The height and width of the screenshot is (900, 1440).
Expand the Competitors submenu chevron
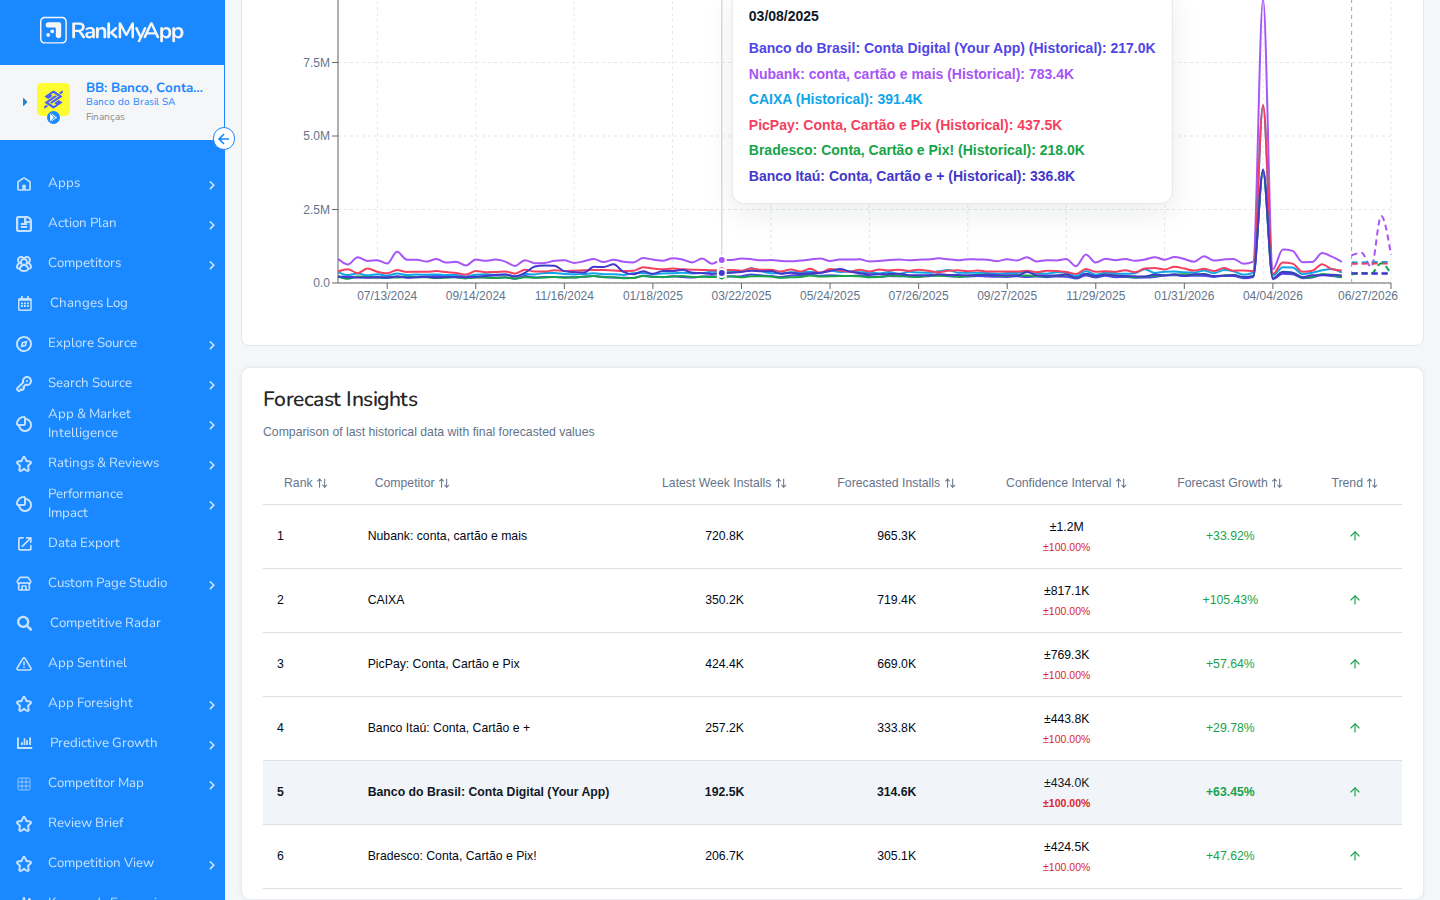pos(212,265)
